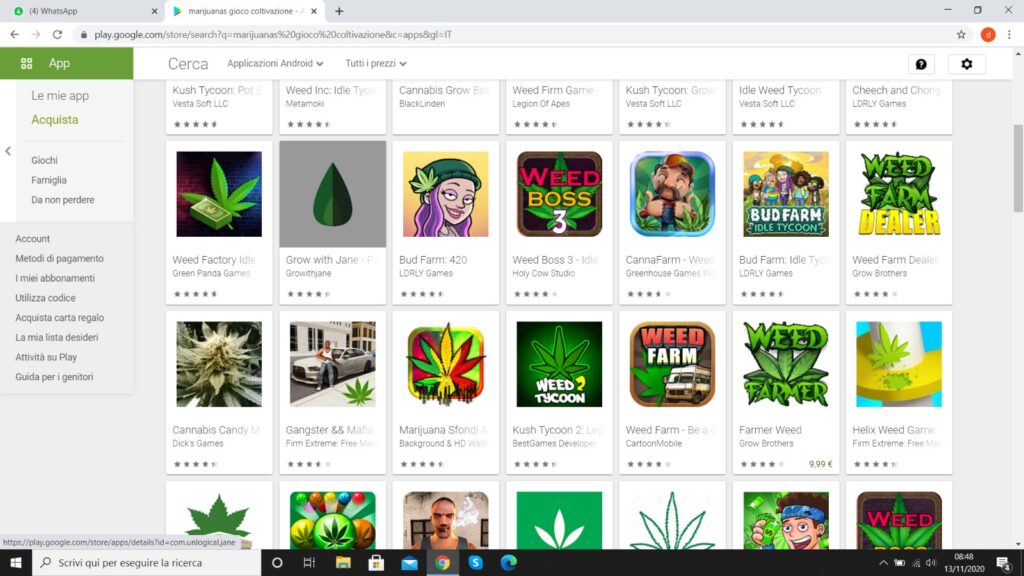Click the Farmer Weed 9,99 € price
1024x576 pixels.
[820, 464]
